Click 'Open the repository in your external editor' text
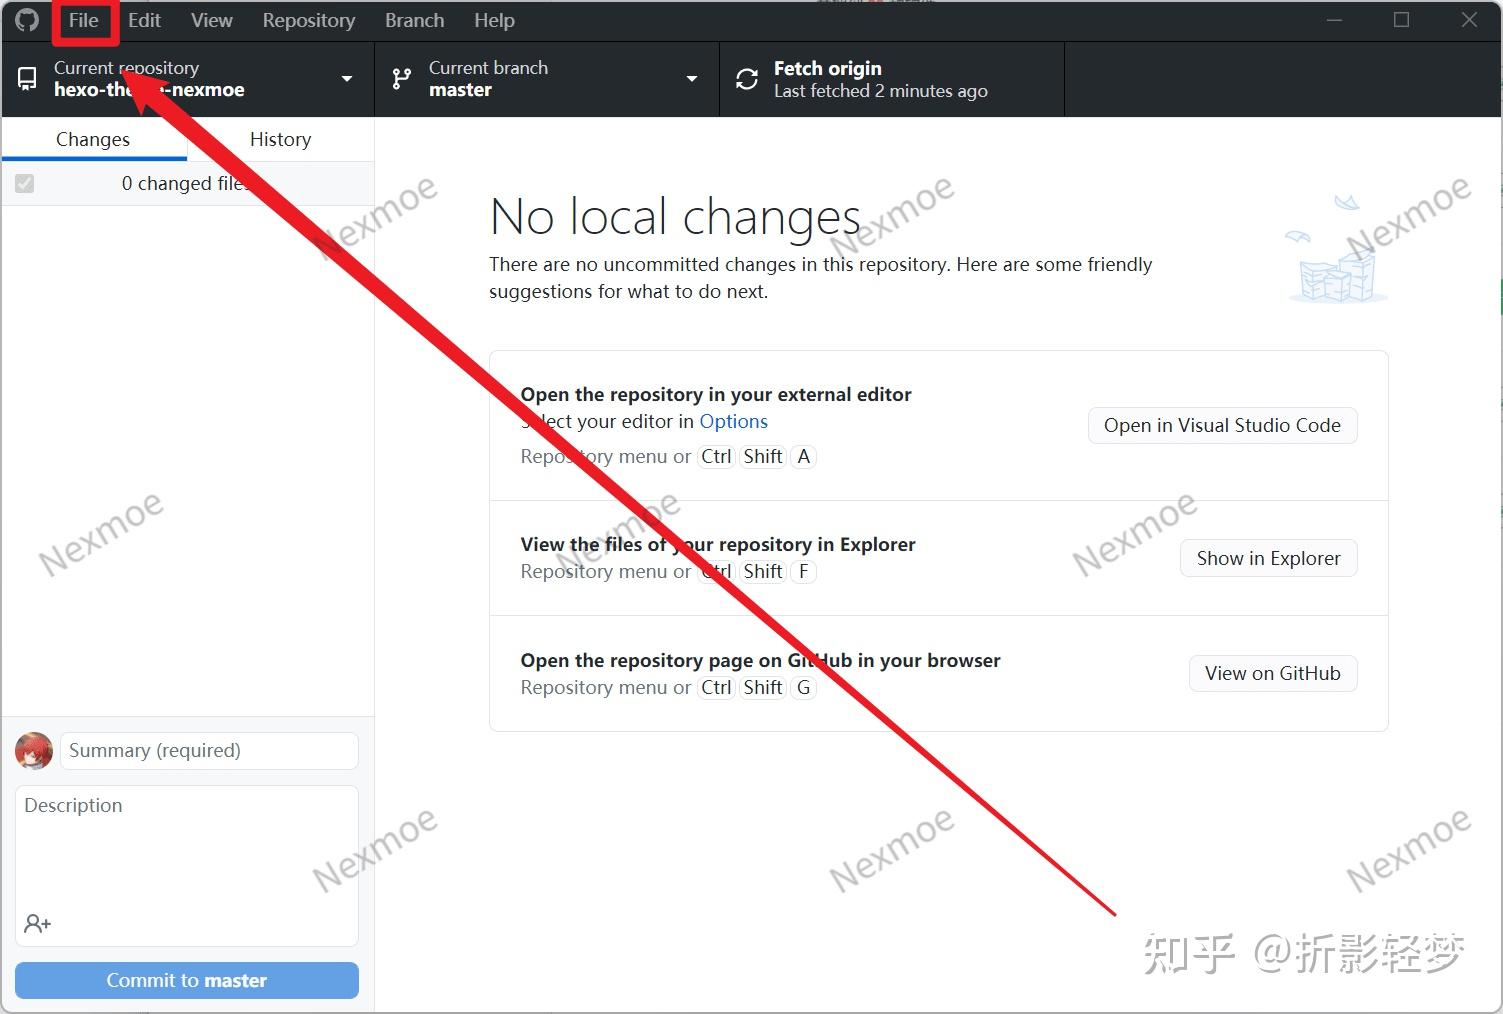 click(716, 394)
